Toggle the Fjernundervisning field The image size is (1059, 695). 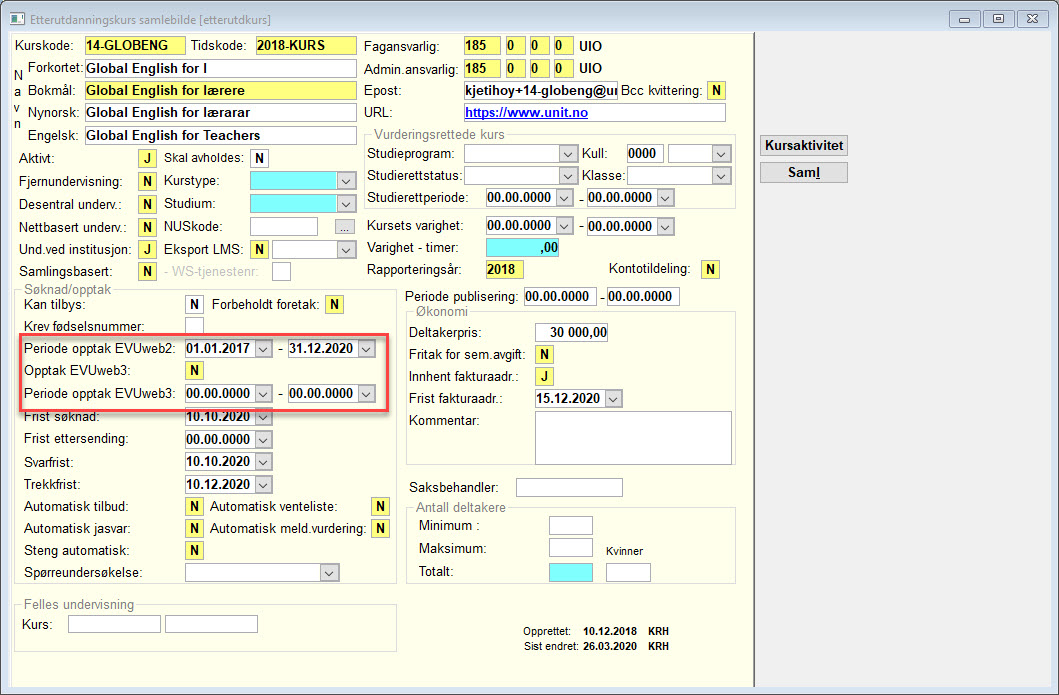147,181
